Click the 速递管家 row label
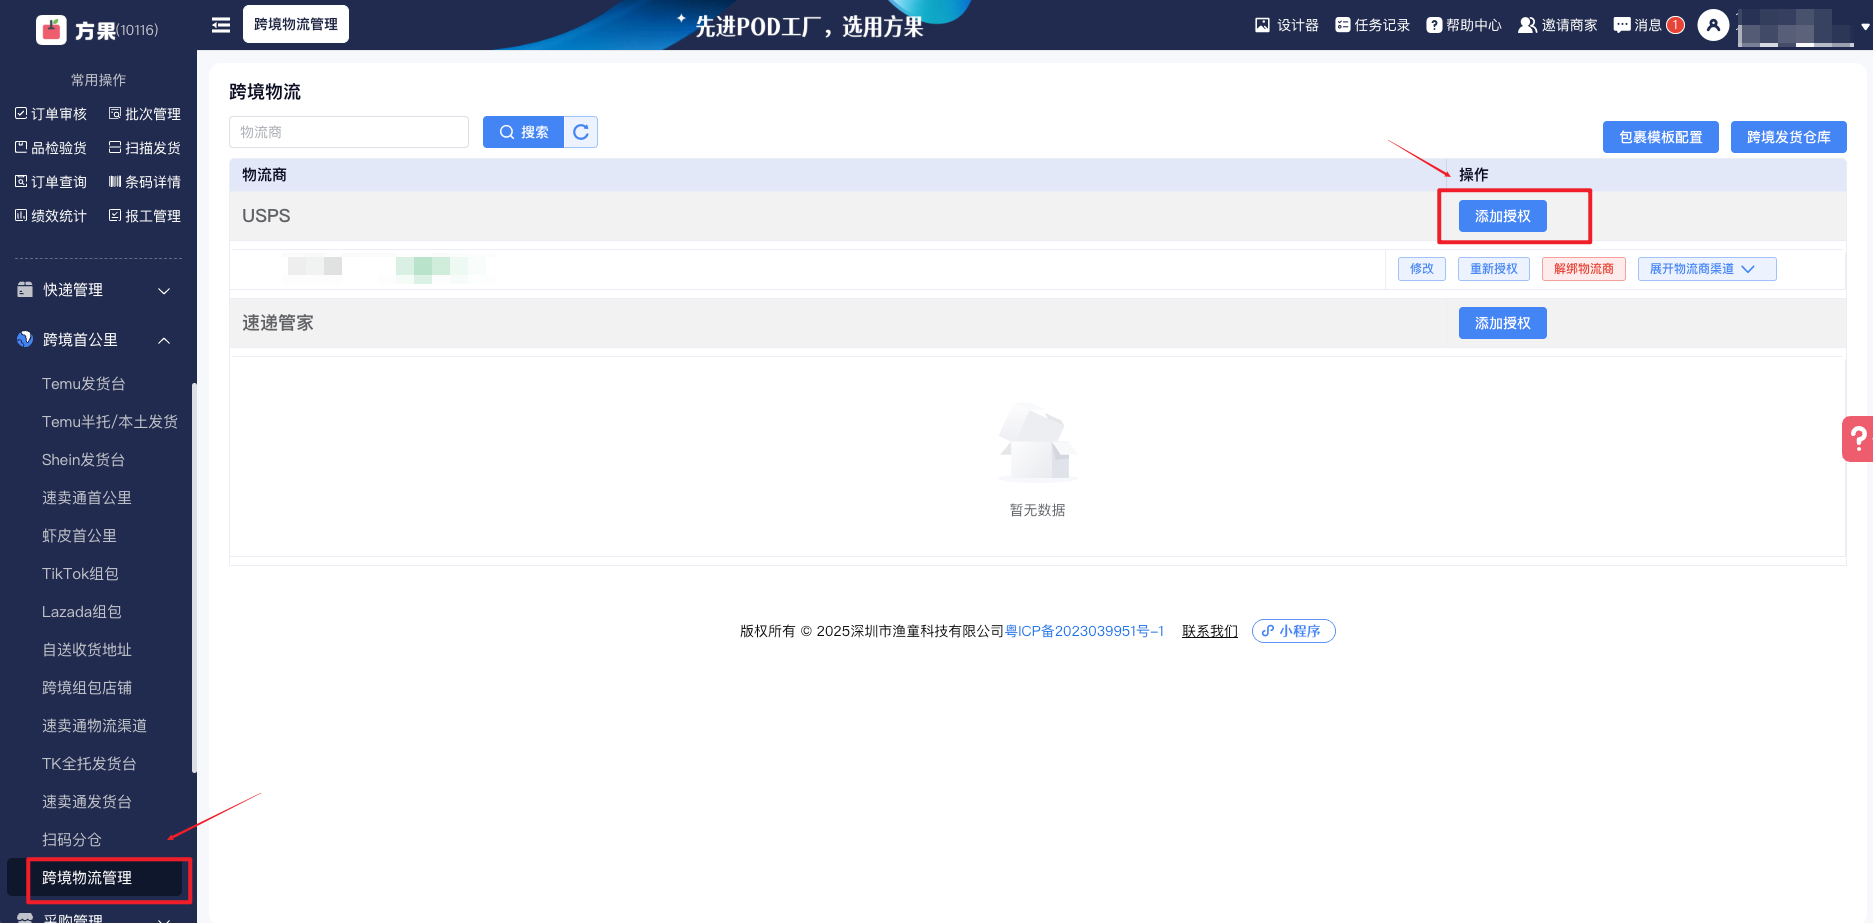The height and width of the screenshot is (923, 1873). pyautogui.click(x=278, y=323)
